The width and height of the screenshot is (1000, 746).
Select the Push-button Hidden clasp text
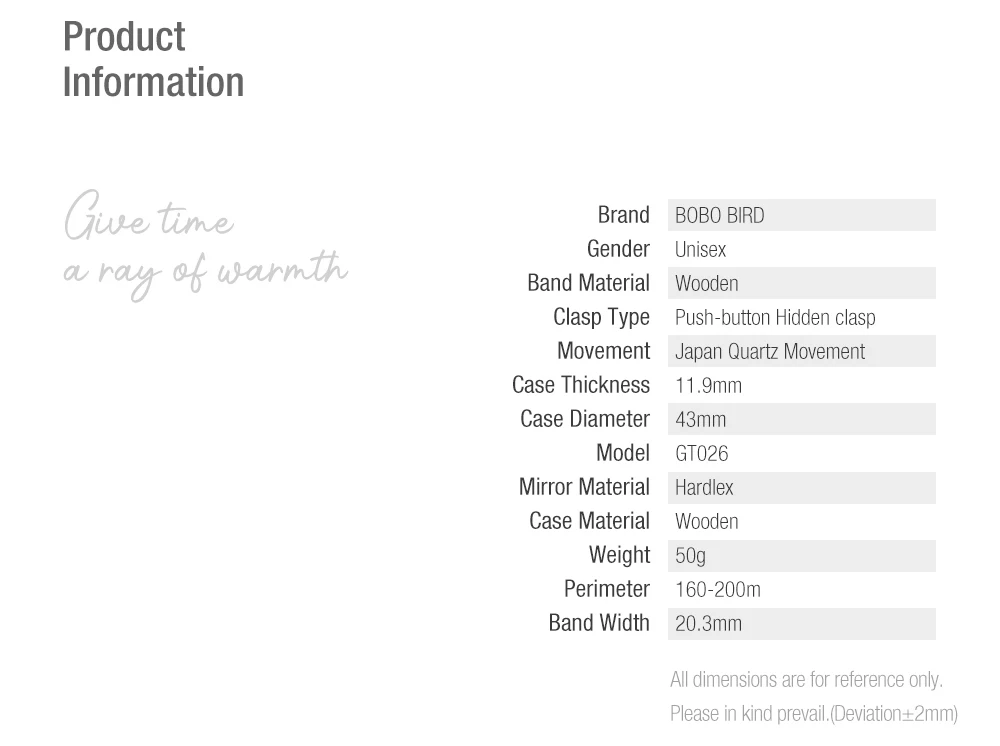click(x=775, y=318)
